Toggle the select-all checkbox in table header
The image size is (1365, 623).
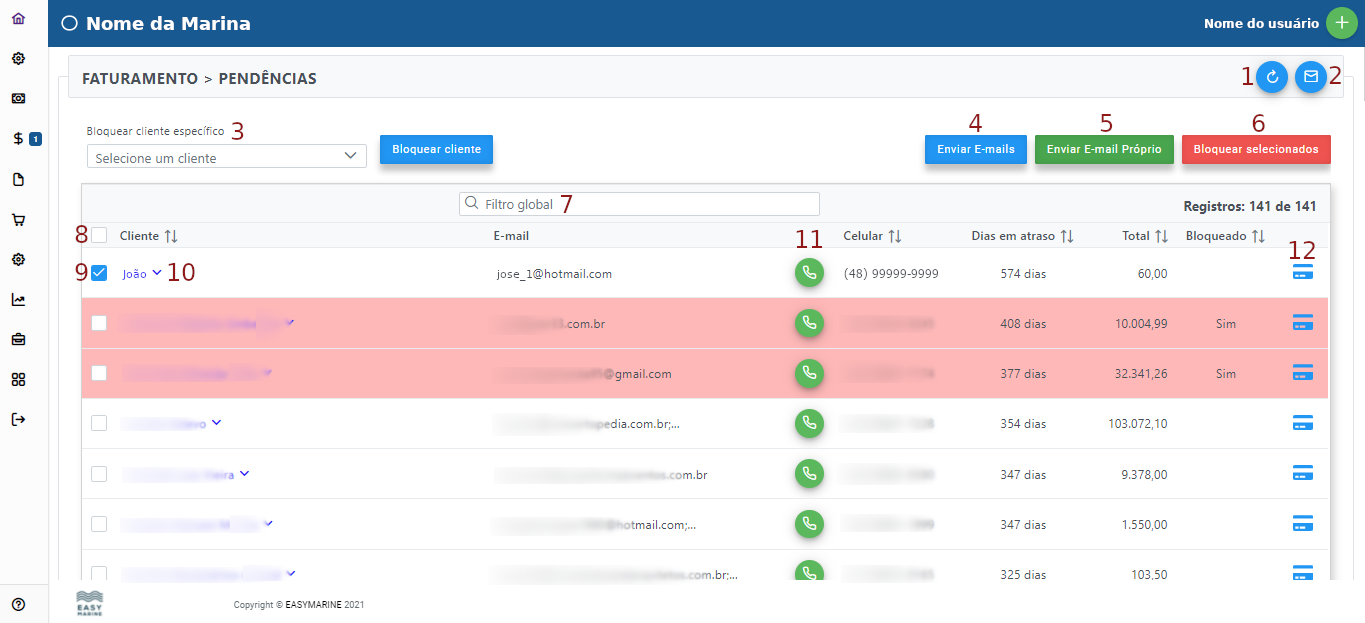coord(99,236)
